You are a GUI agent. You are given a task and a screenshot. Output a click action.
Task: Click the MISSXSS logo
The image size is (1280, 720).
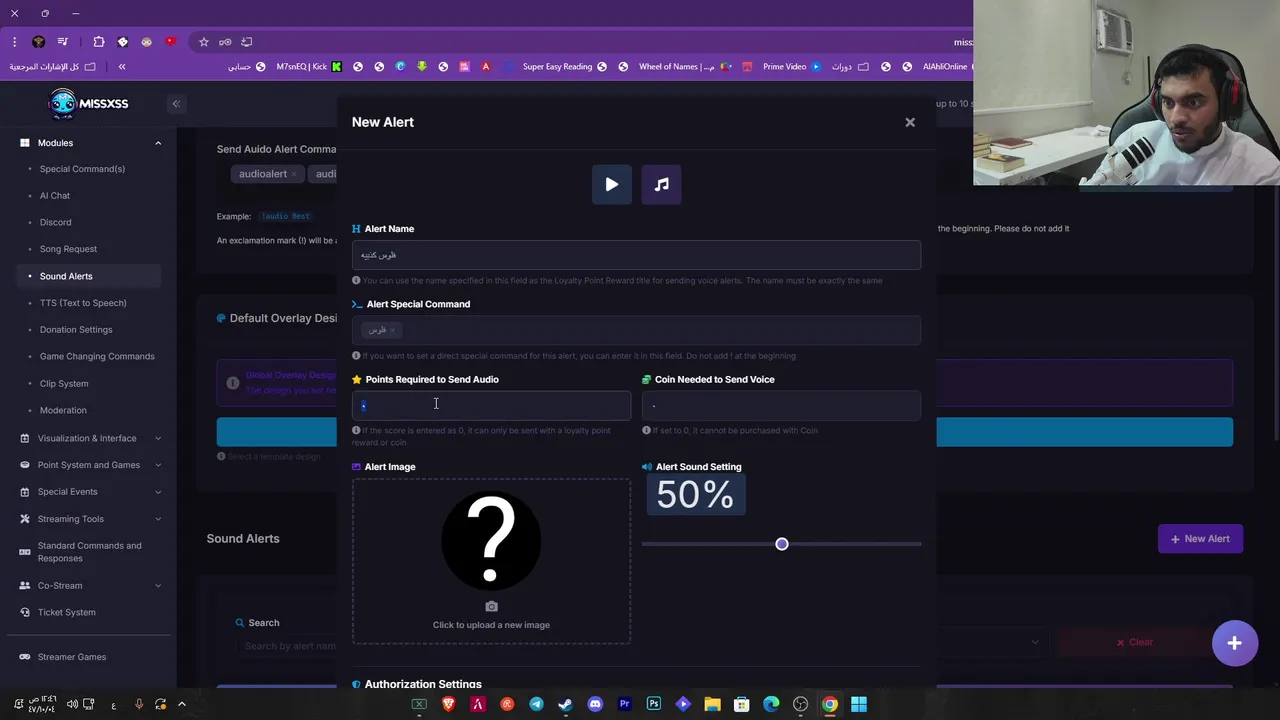(88, 103)
